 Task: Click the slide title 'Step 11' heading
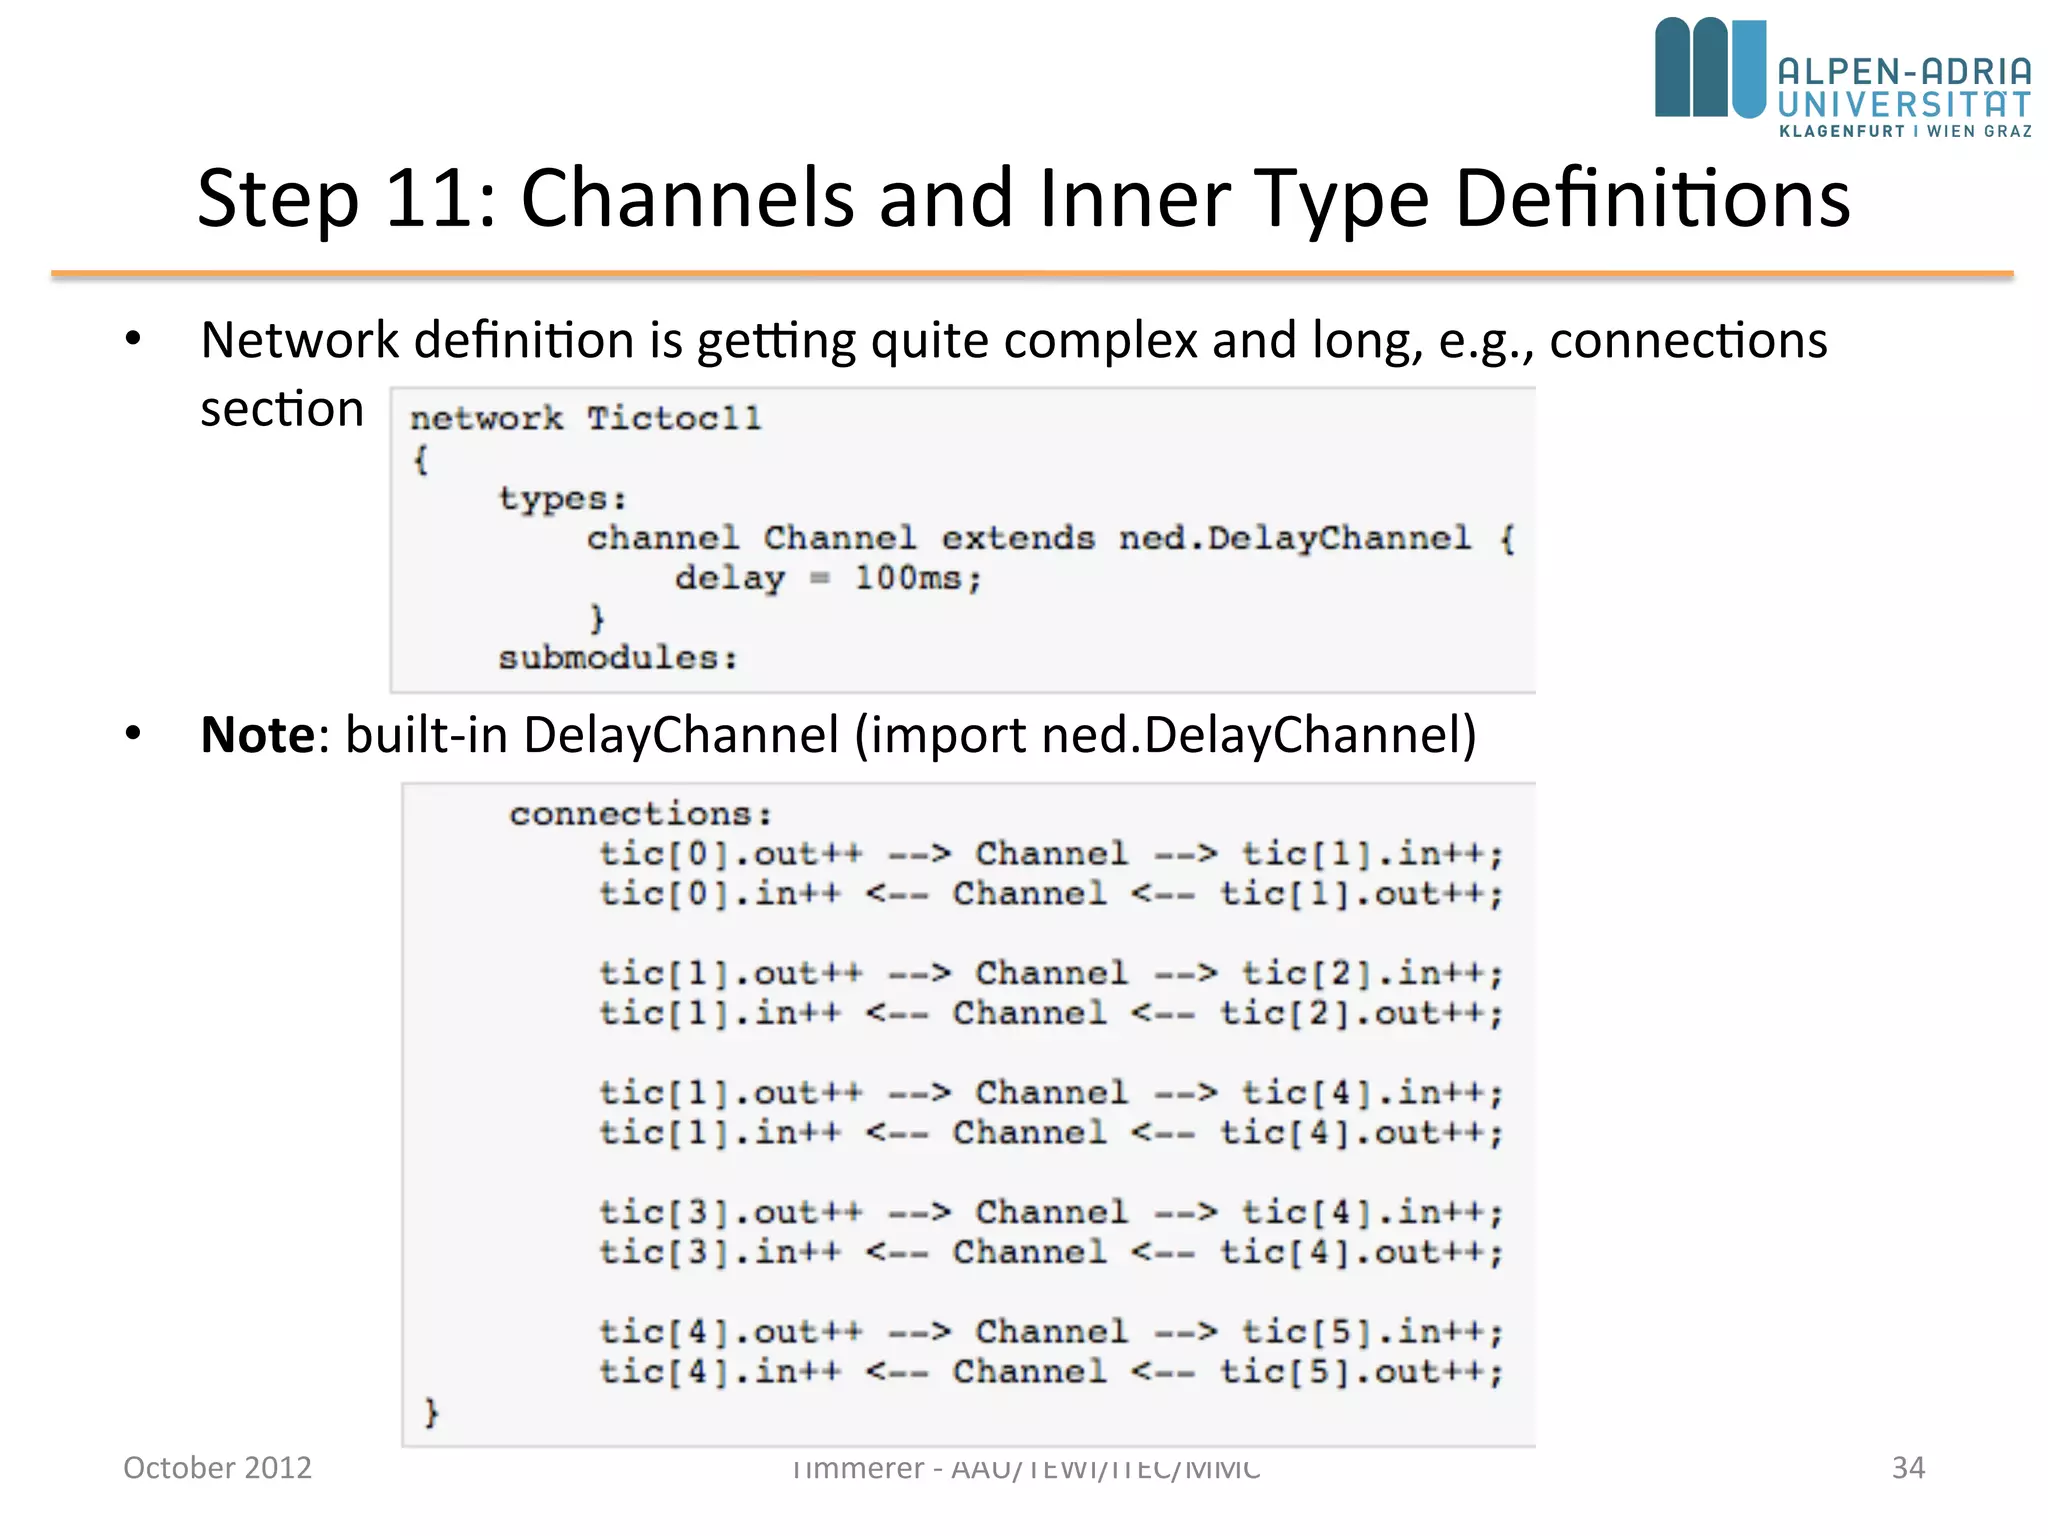[1023, 198]
